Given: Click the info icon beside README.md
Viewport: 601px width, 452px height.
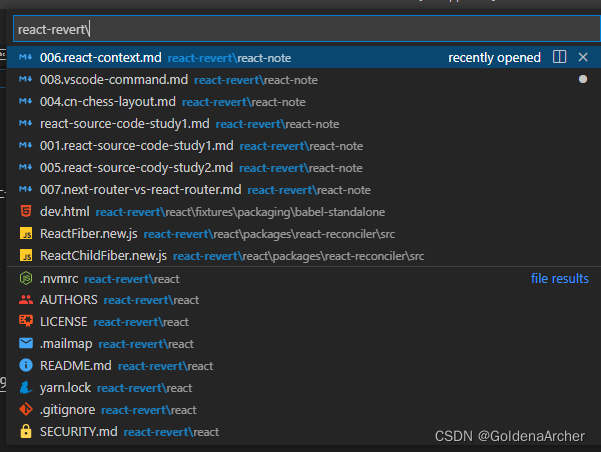Looking at the screenshot, I should 26,365.
